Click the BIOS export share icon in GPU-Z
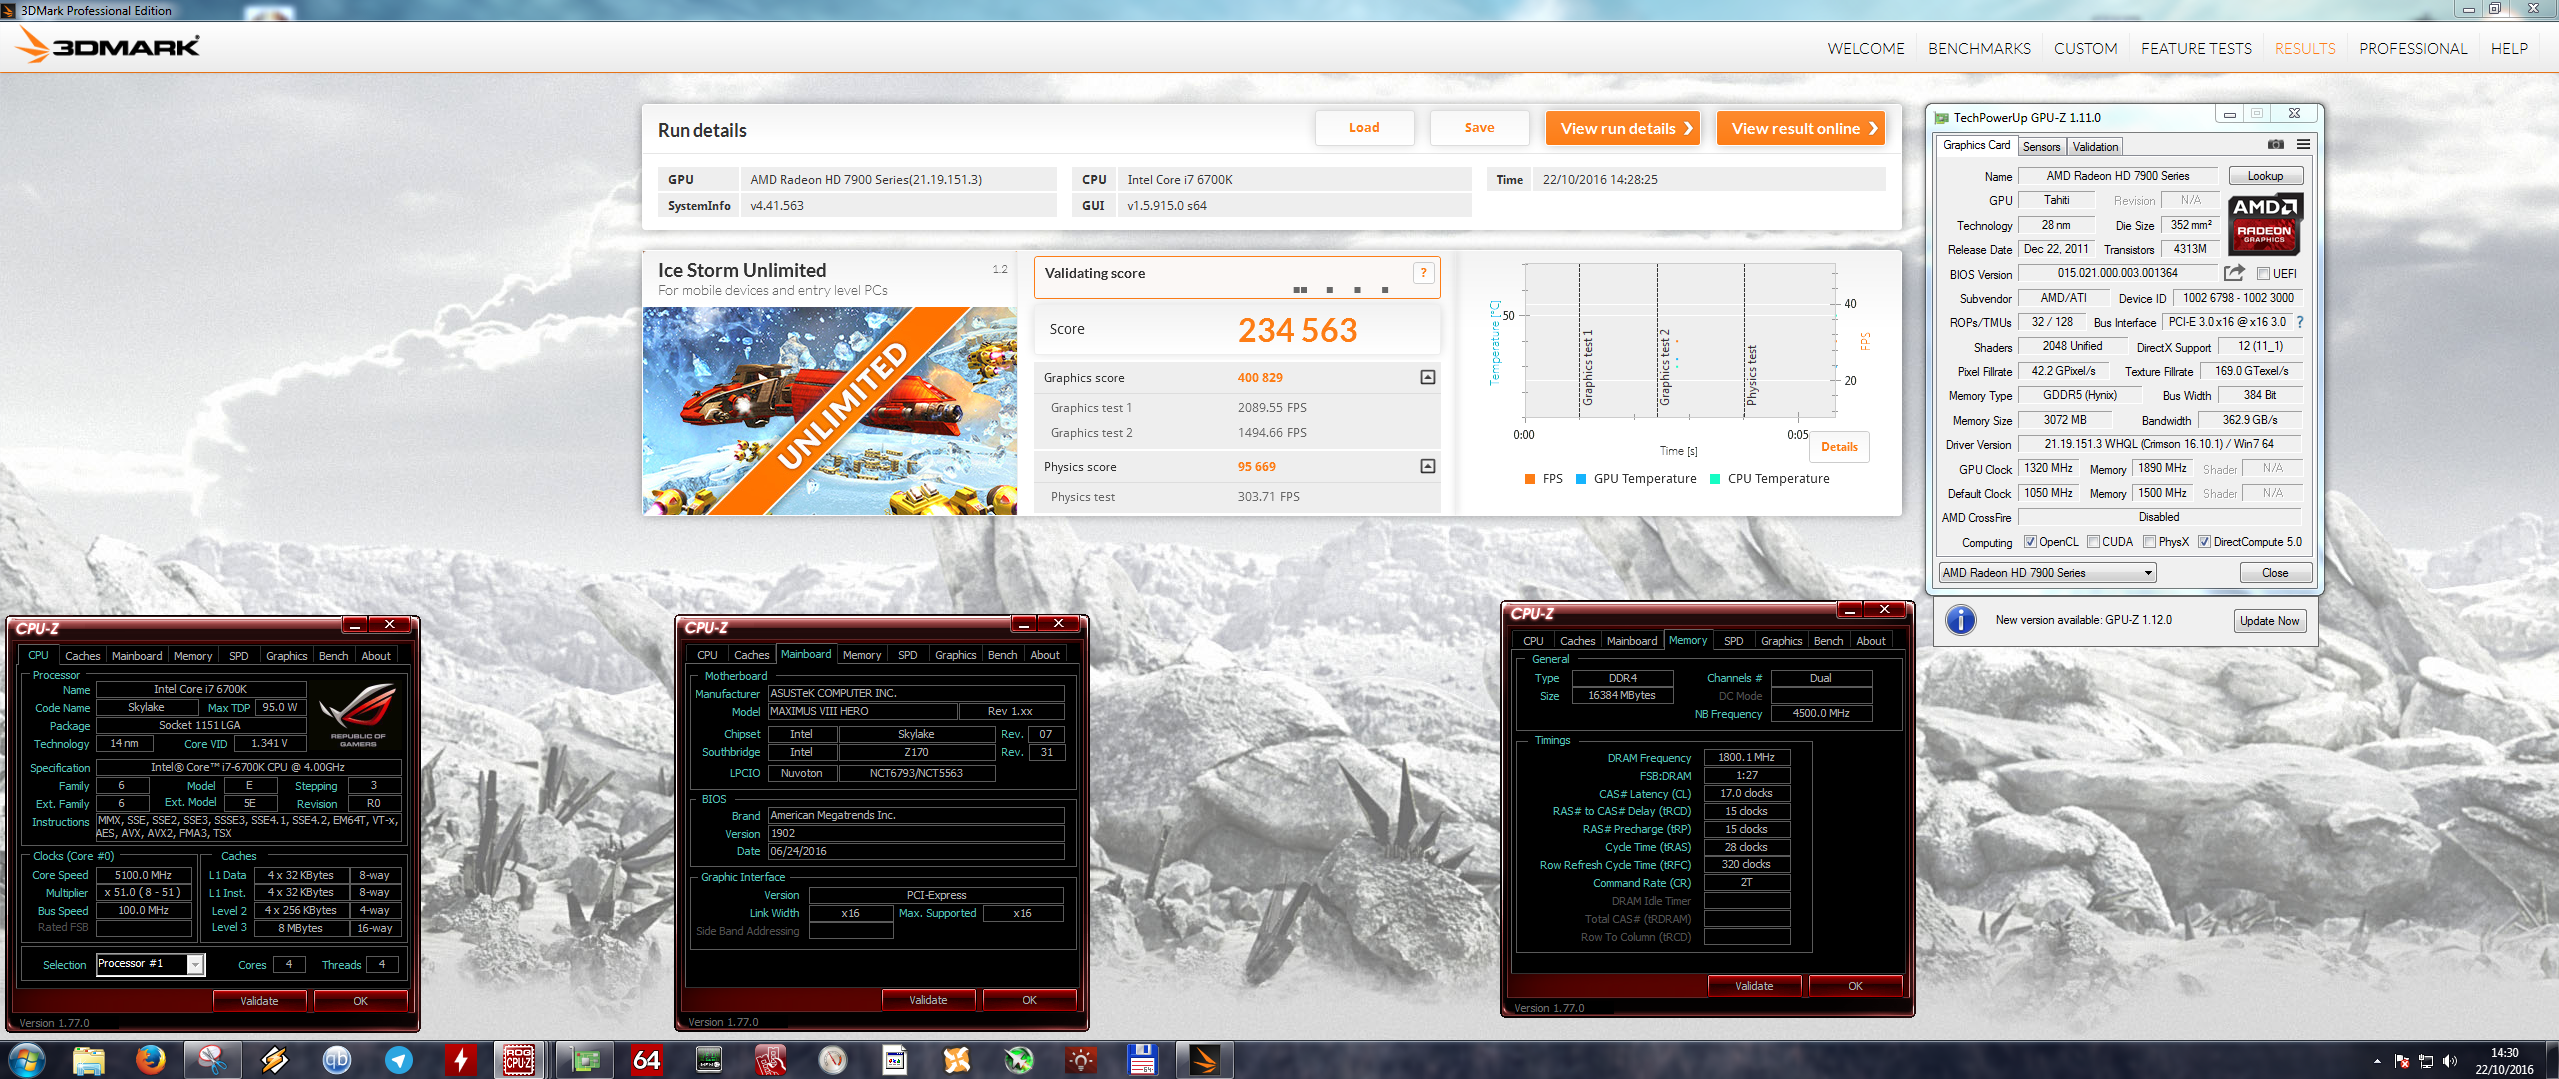 (2234, 273)
